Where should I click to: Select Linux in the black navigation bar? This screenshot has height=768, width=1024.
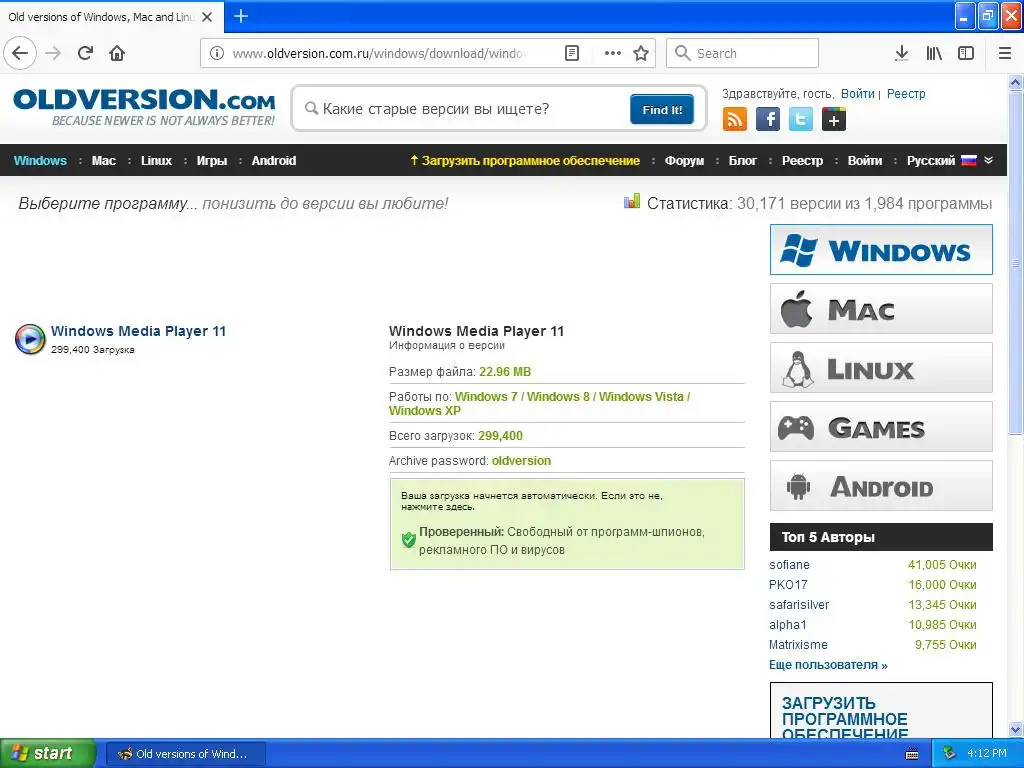pyautogui.click(x=156, y=161)
